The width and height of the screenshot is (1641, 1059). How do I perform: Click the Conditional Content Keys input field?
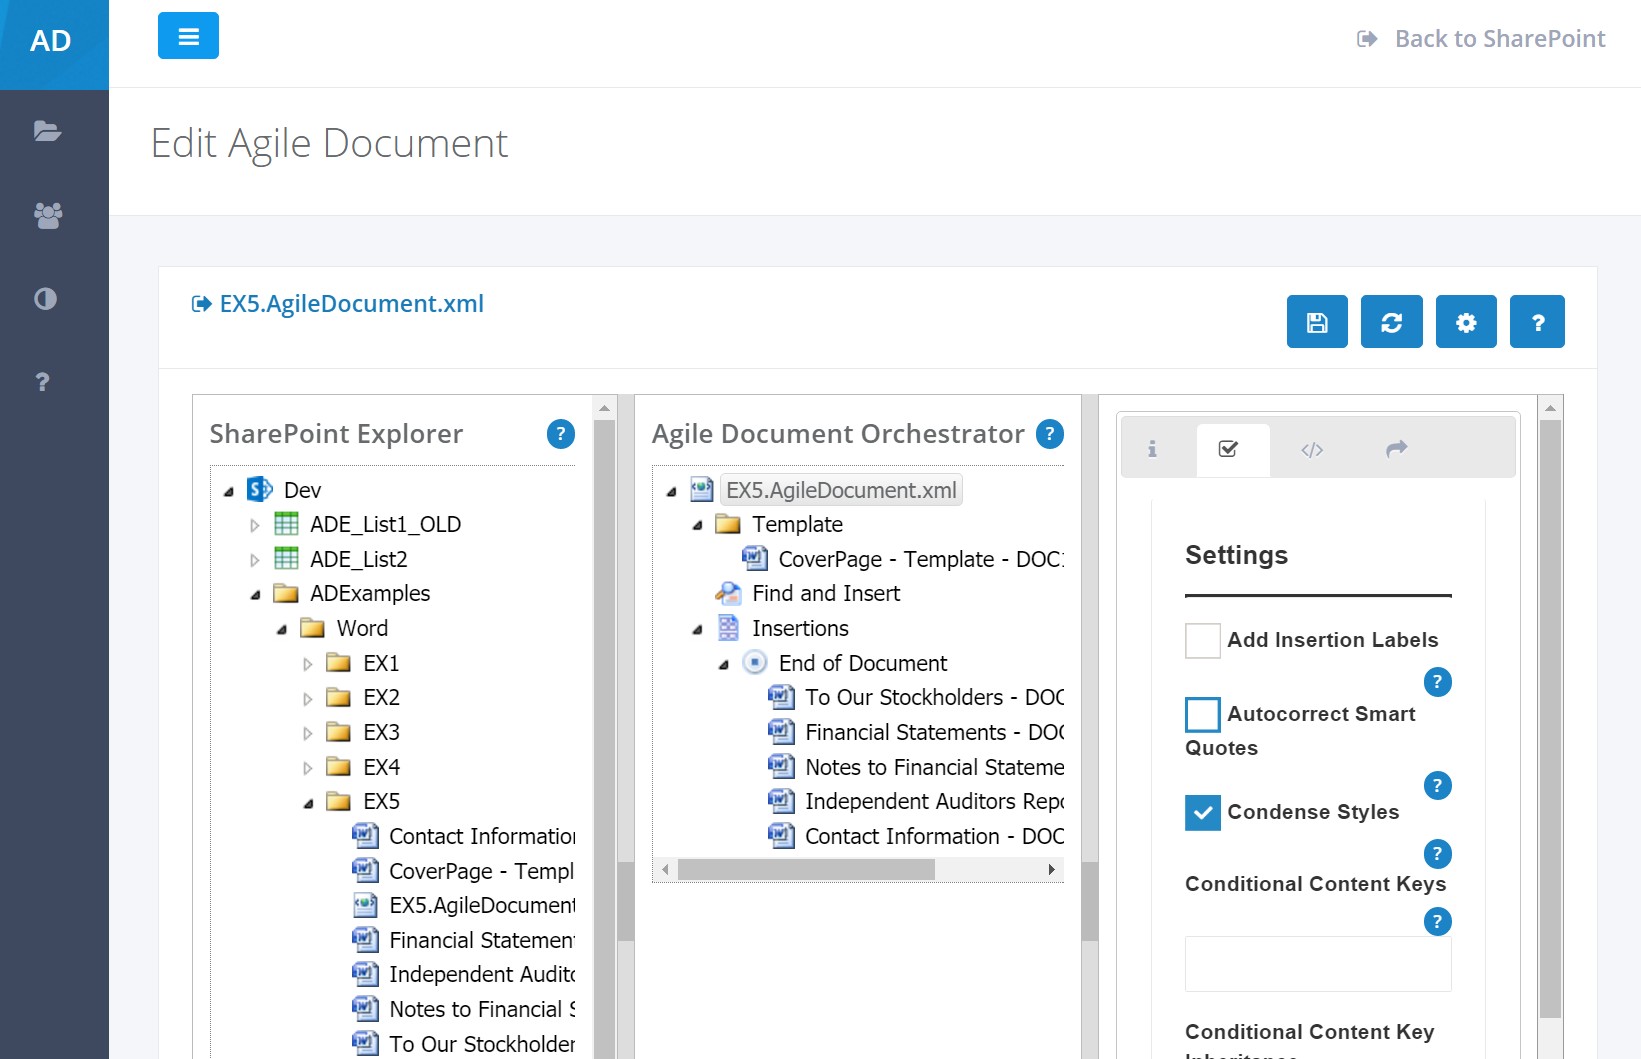click(1318, 964)
